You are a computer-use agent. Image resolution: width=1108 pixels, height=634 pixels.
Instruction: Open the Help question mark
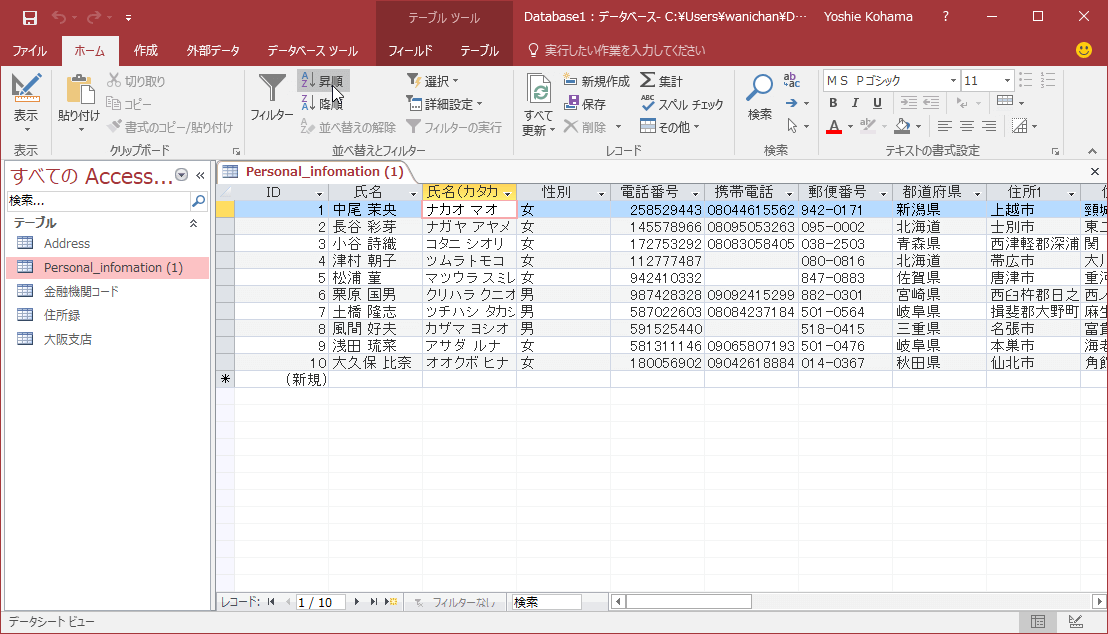click(x=945, y=16)
